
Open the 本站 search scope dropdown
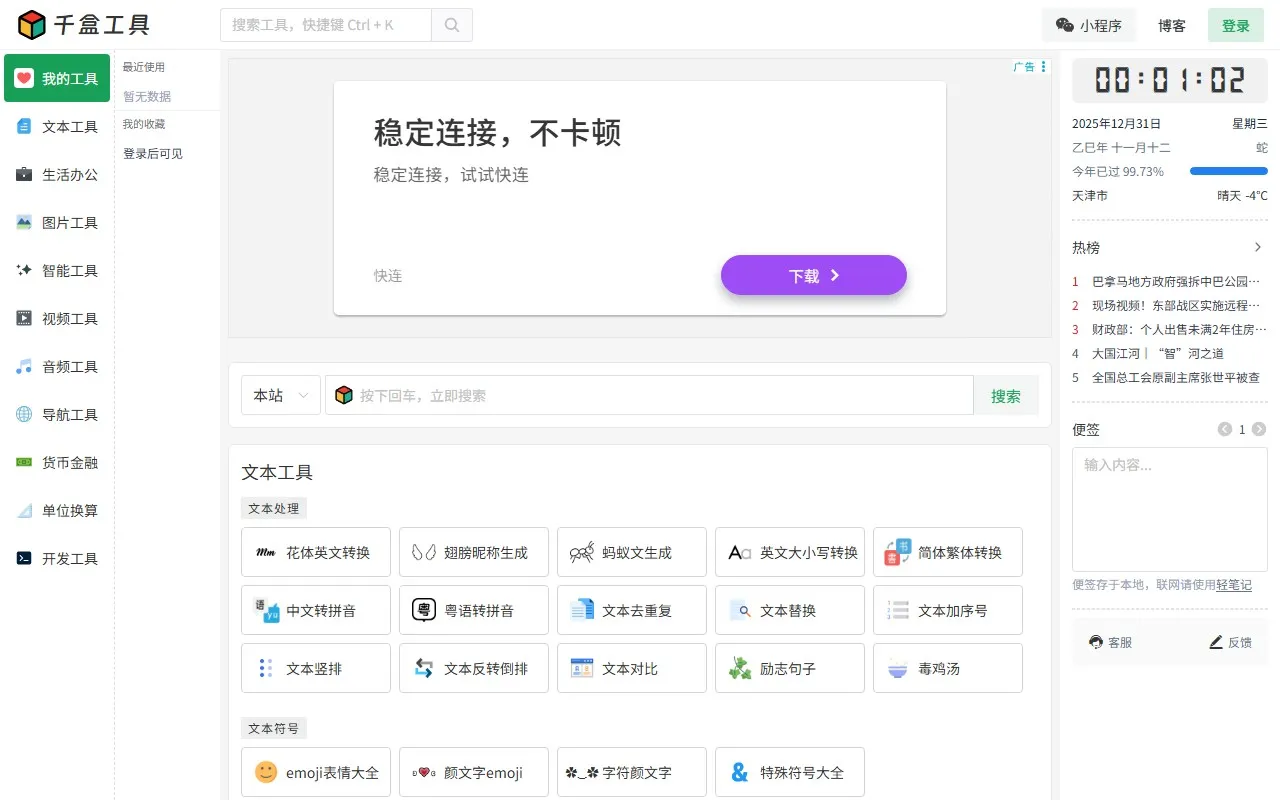280,395
